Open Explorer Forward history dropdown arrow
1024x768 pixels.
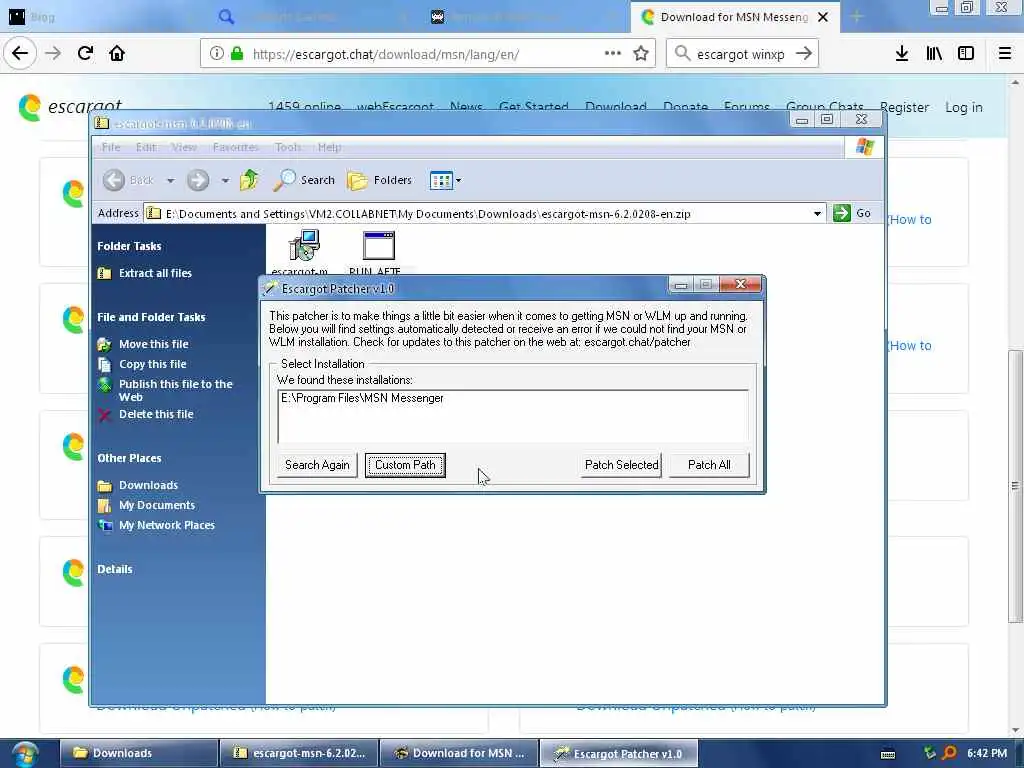pos(225,180)
